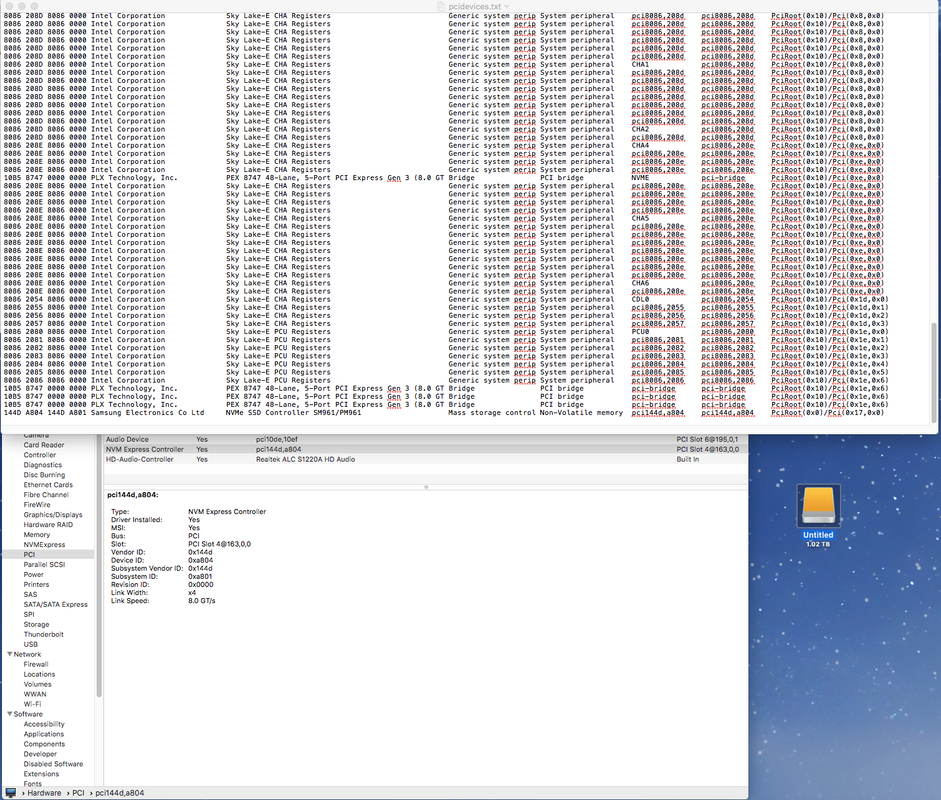This screenshot has width=941, height=800.
Task: Select Disc Burning in the sidebar
Action: (44, 475)
